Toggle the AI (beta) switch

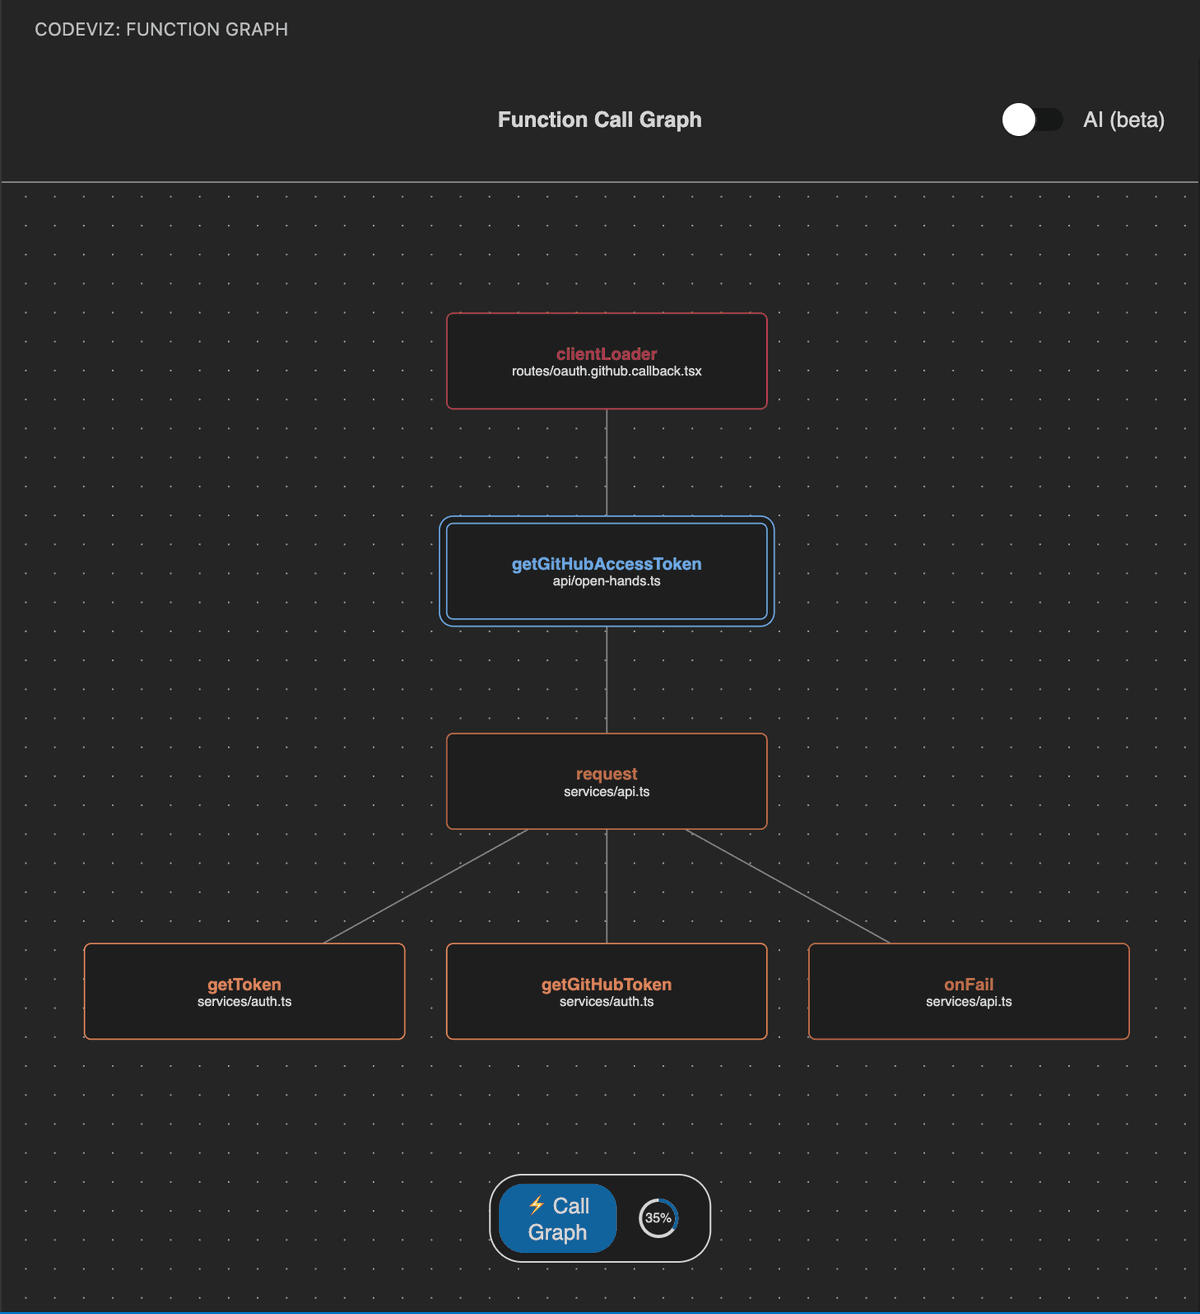pyautogui.click(x=1032, y=120)
